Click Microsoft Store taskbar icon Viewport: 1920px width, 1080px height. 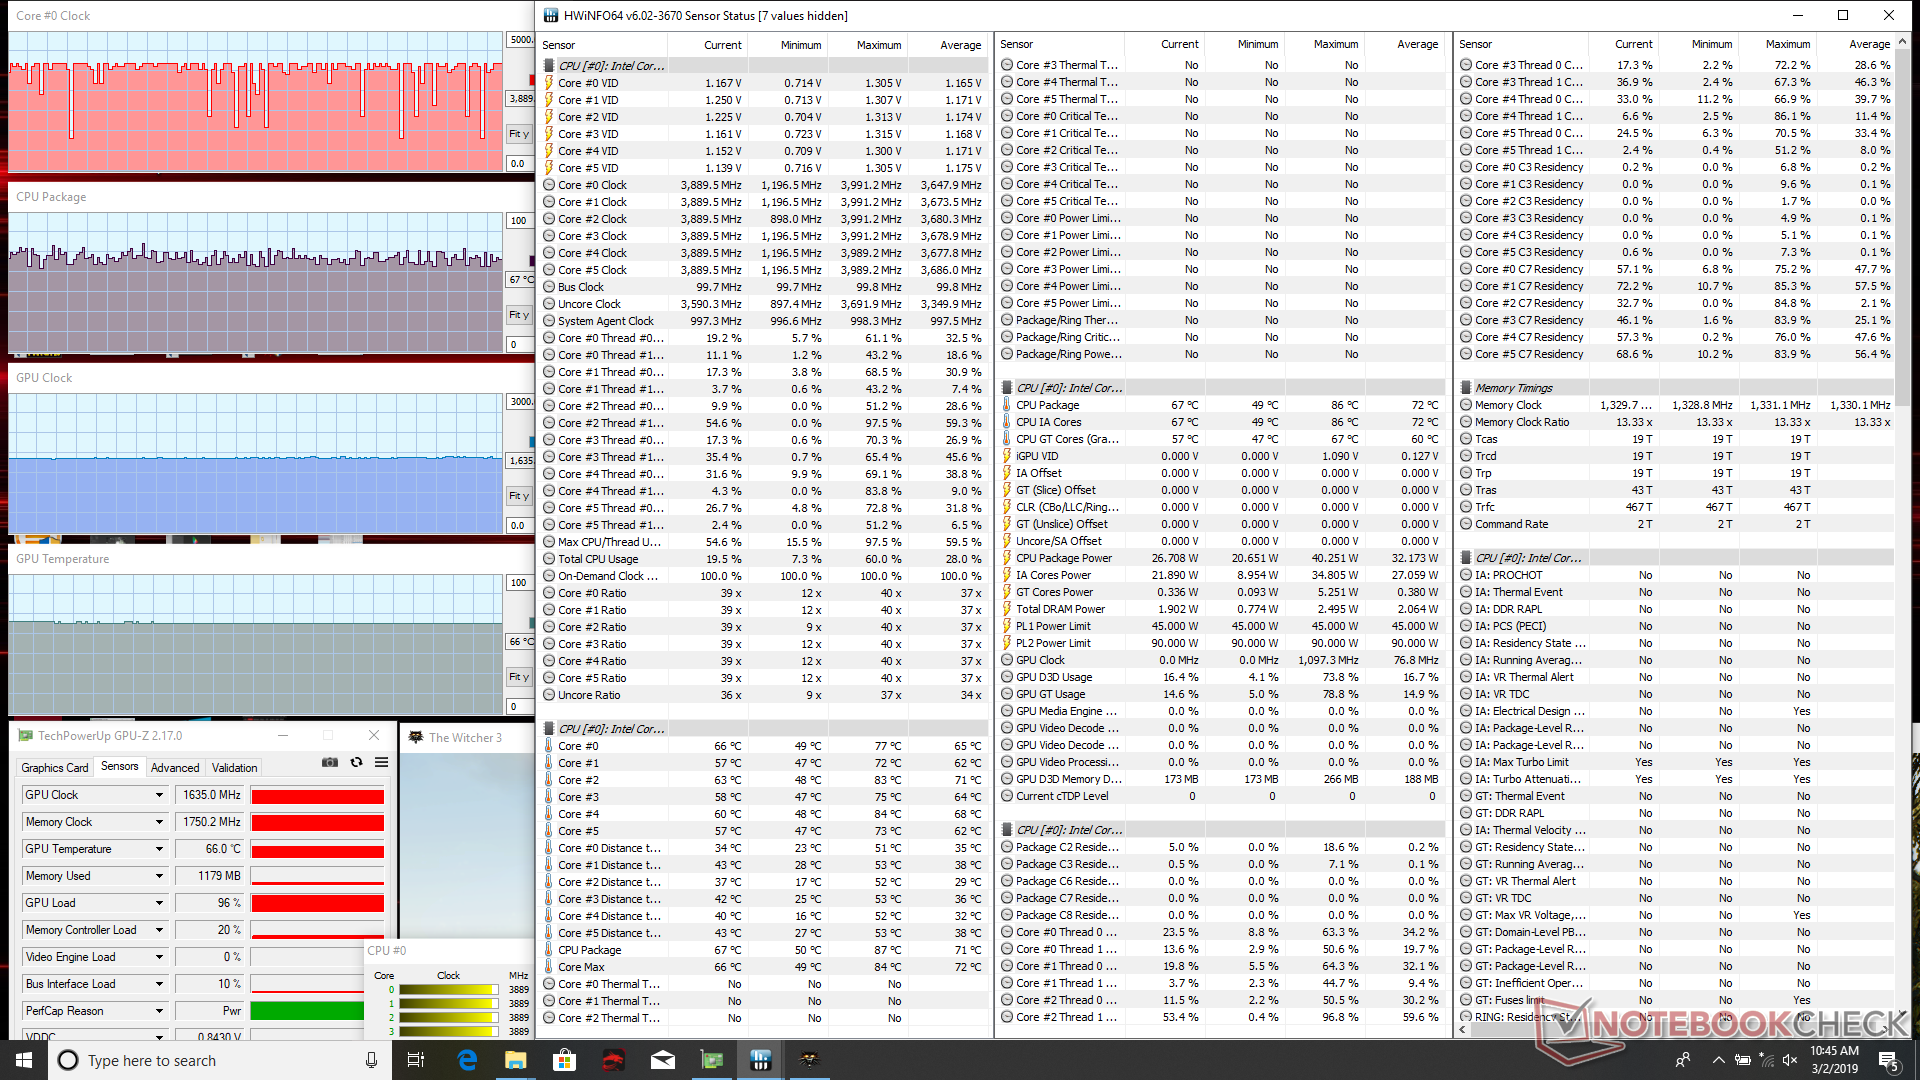pyautogui.click(x=564, y=1060)
